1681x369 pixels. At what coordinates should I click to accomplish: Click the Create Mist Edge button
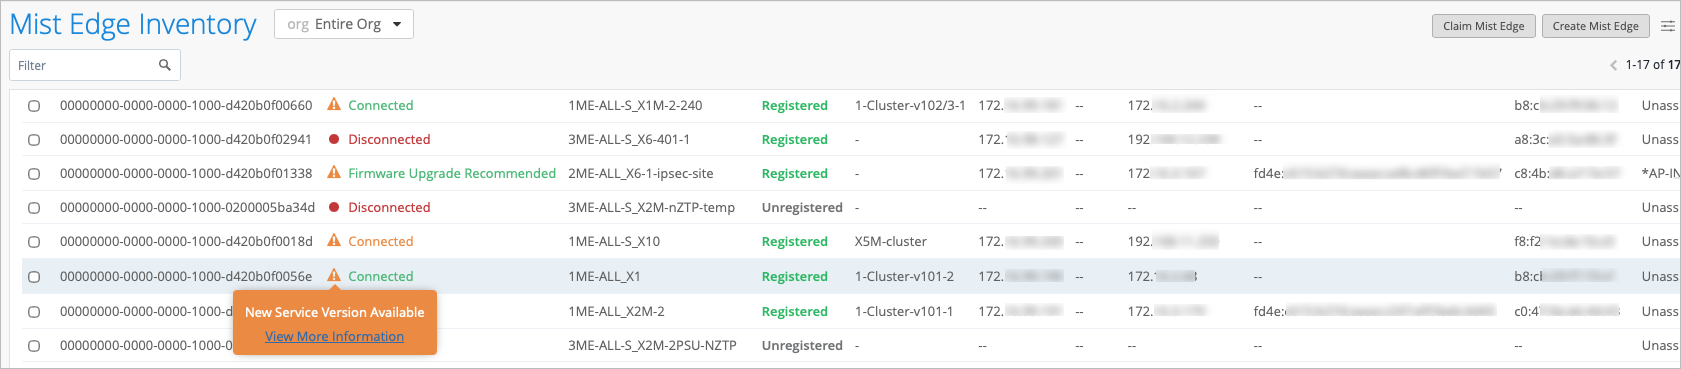(x=1595, y=26)
